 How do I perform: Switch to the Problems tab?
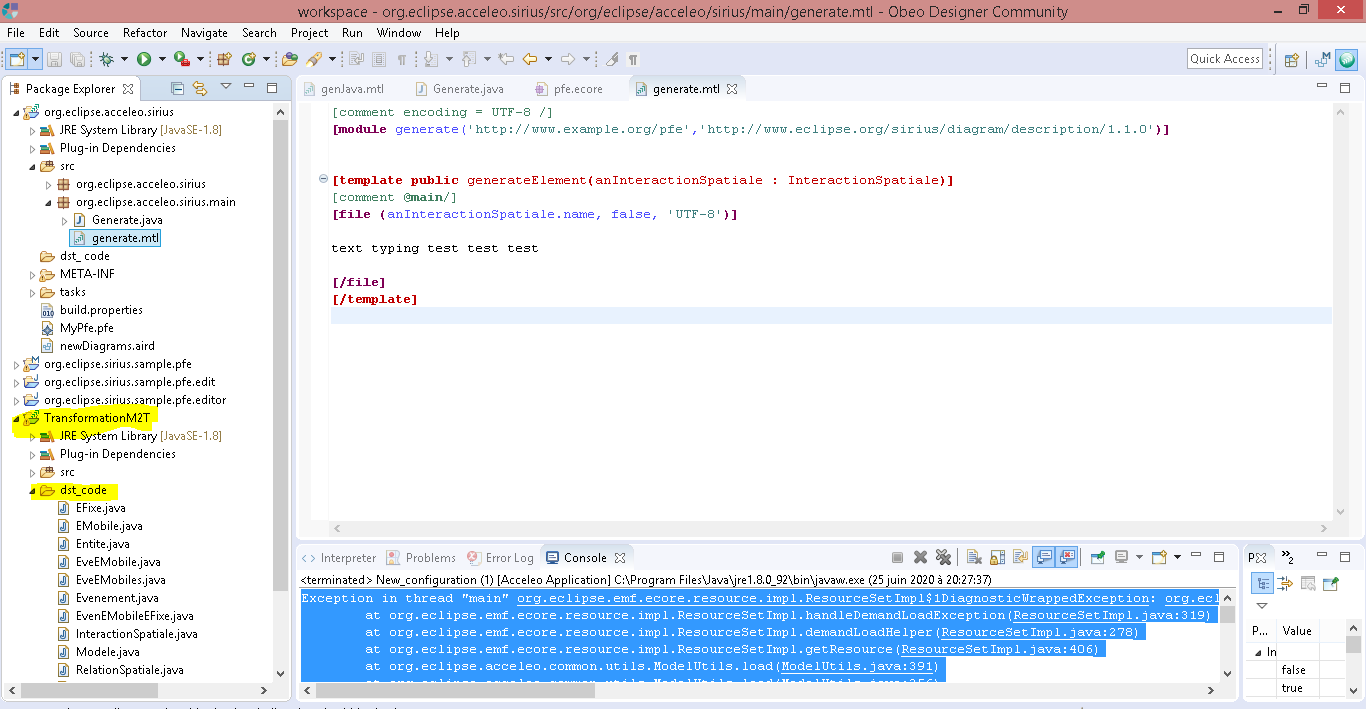pyautogui.click(x=421, y=558)
